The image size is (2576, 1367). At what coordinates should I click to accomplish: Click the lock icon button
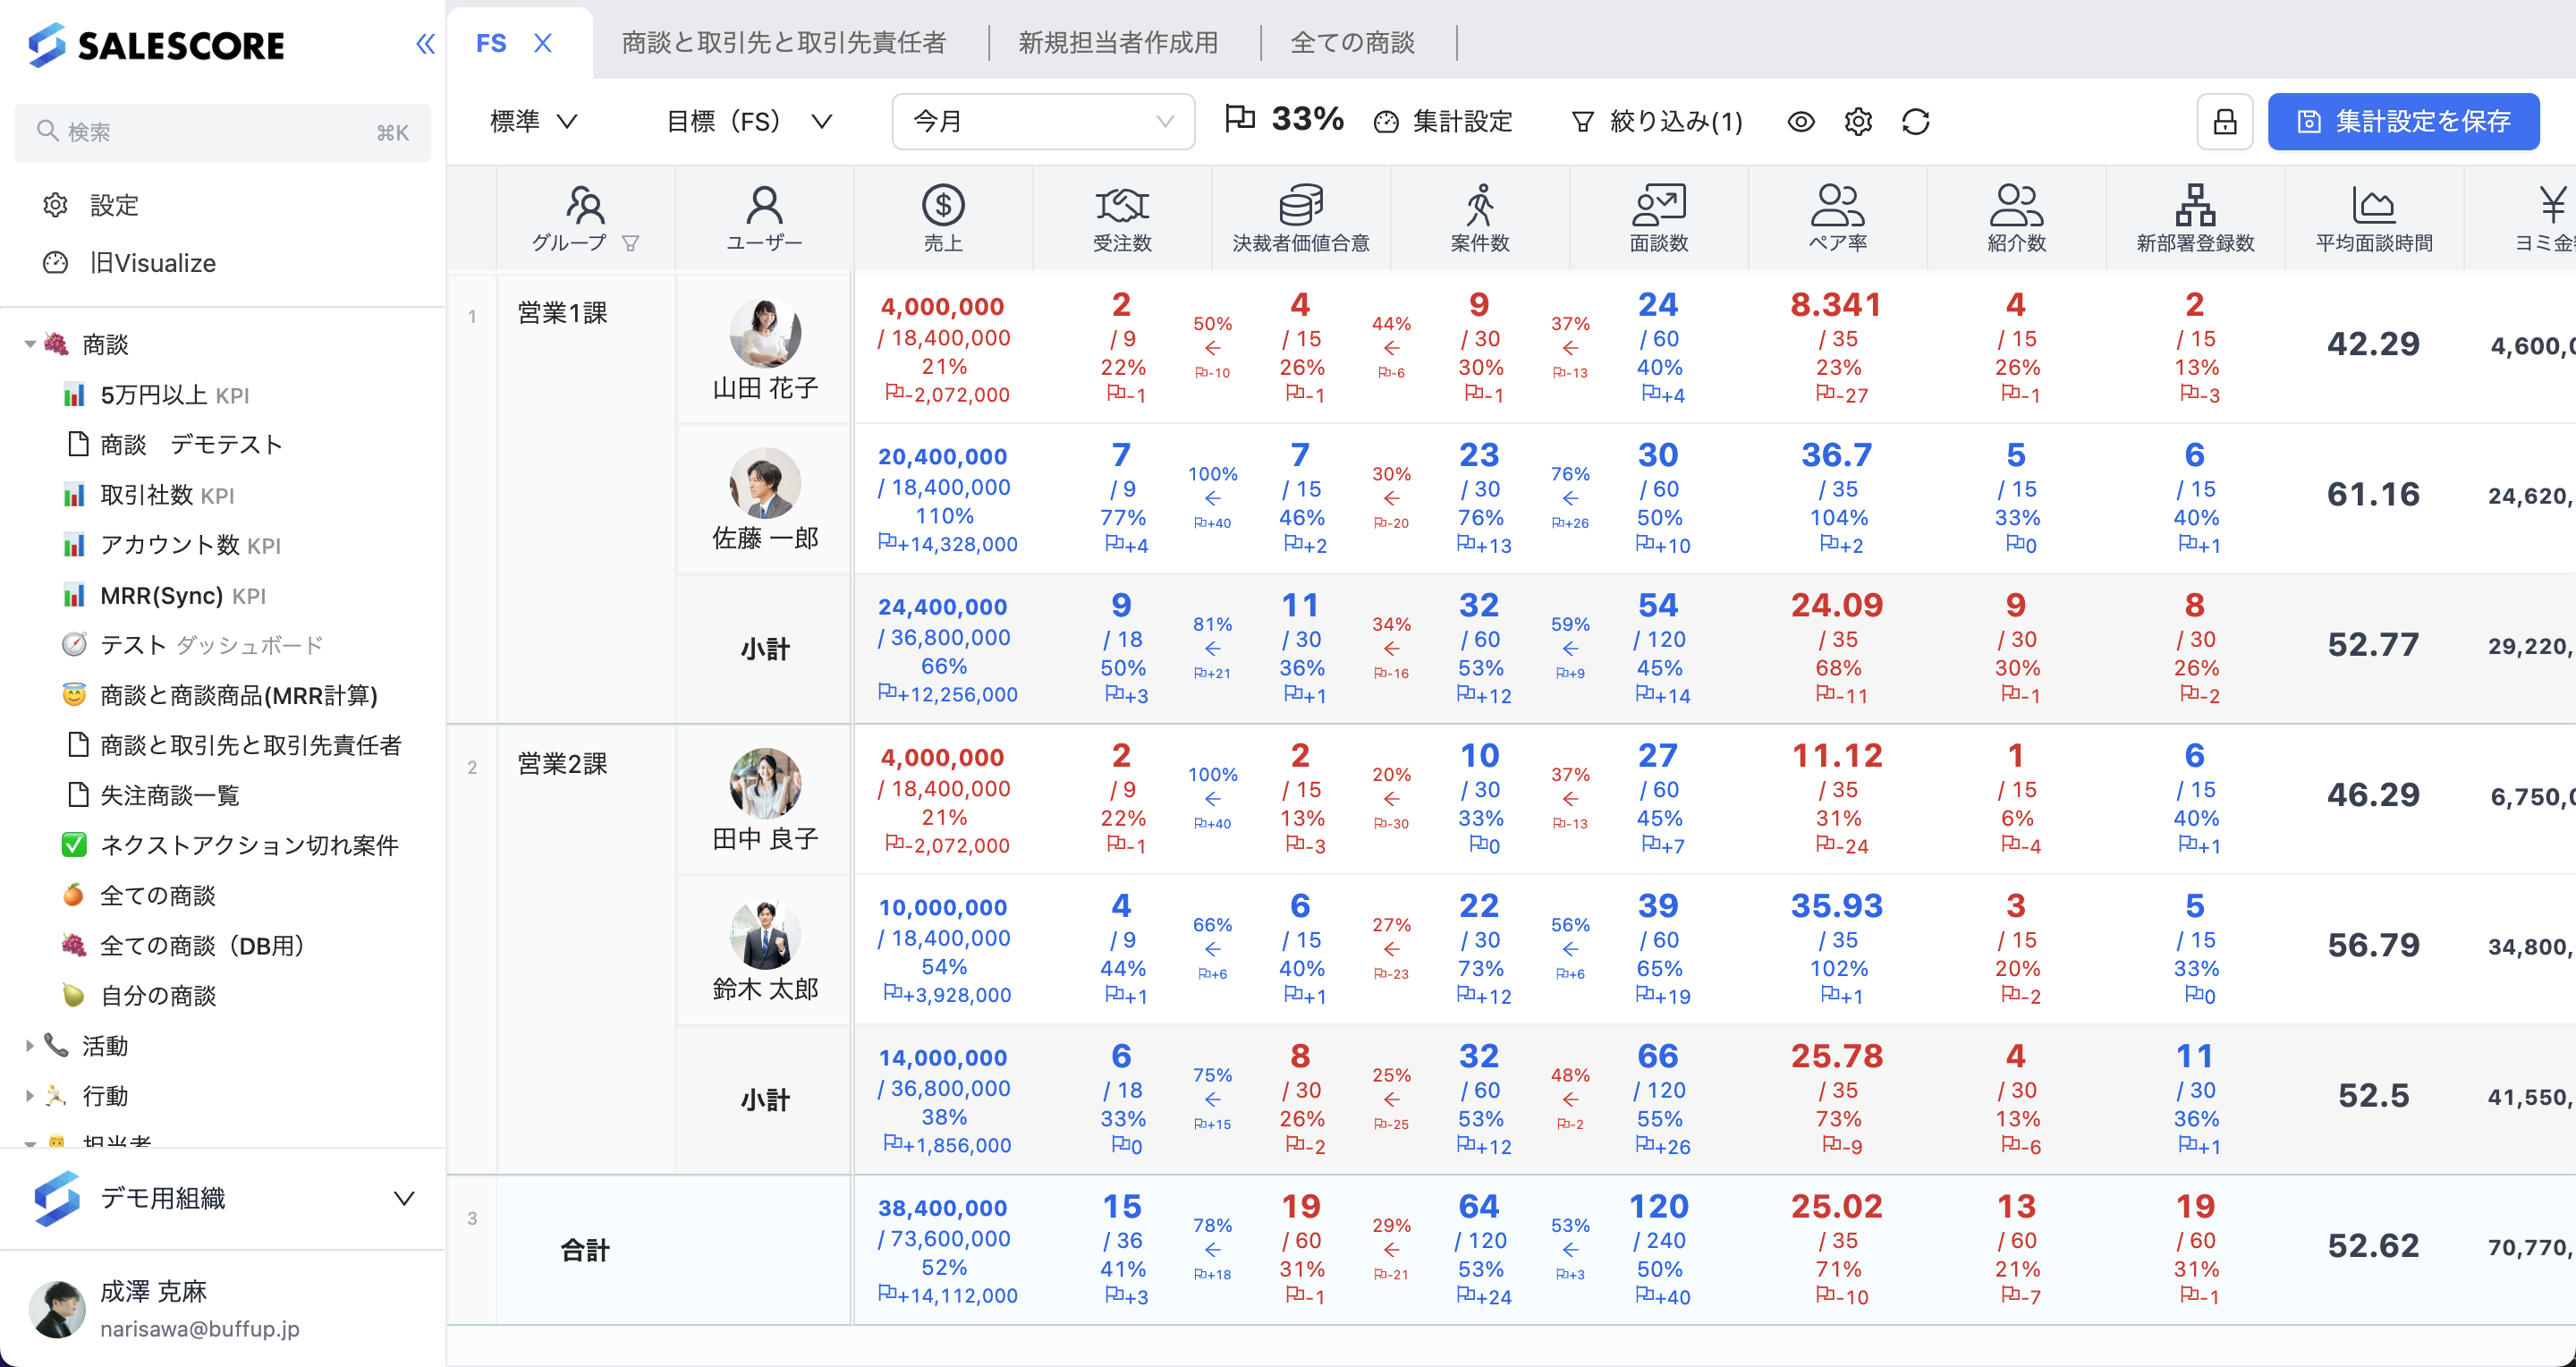[x=2225, y=122]
